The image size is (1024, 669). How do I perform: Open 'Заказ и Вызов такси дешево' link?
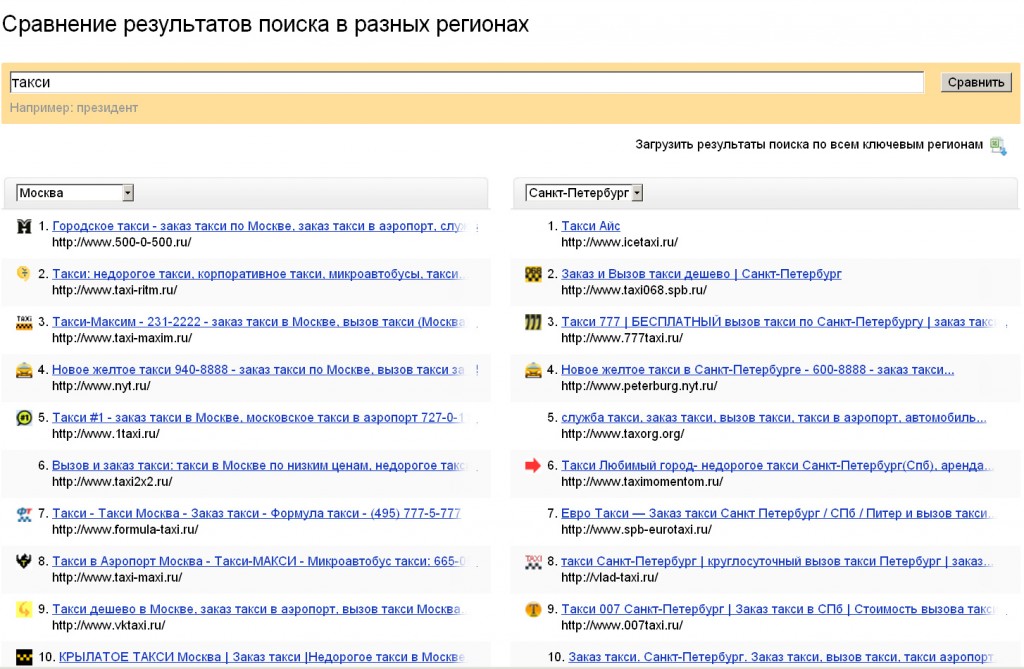point(701,274)
